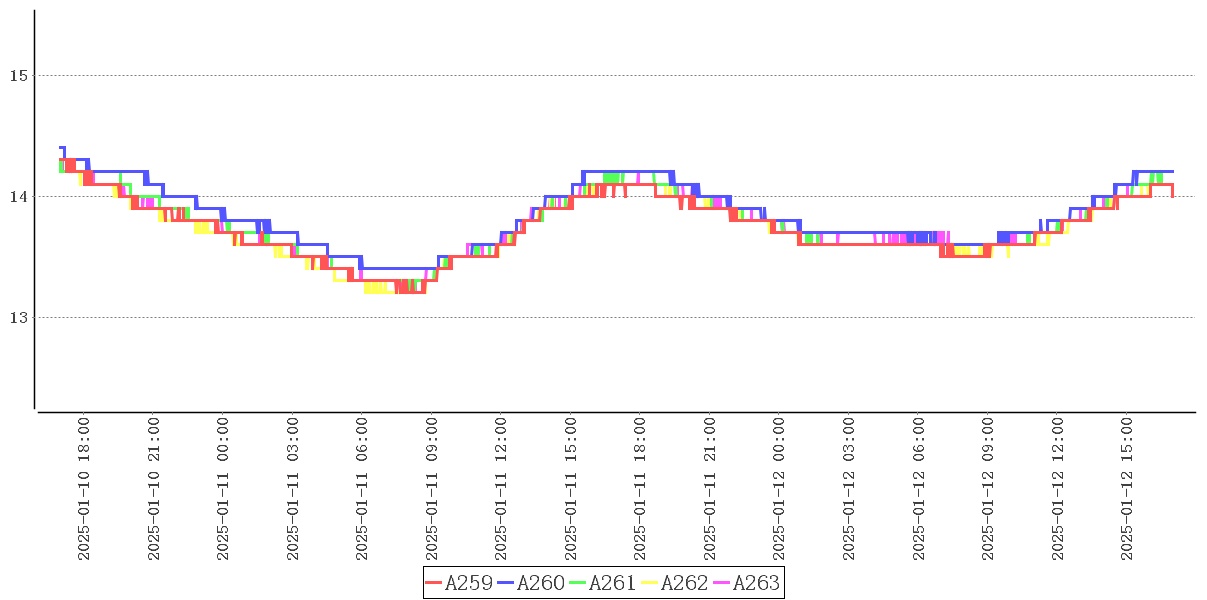Click the red line swatch beside A259

(x=434, y=583)
